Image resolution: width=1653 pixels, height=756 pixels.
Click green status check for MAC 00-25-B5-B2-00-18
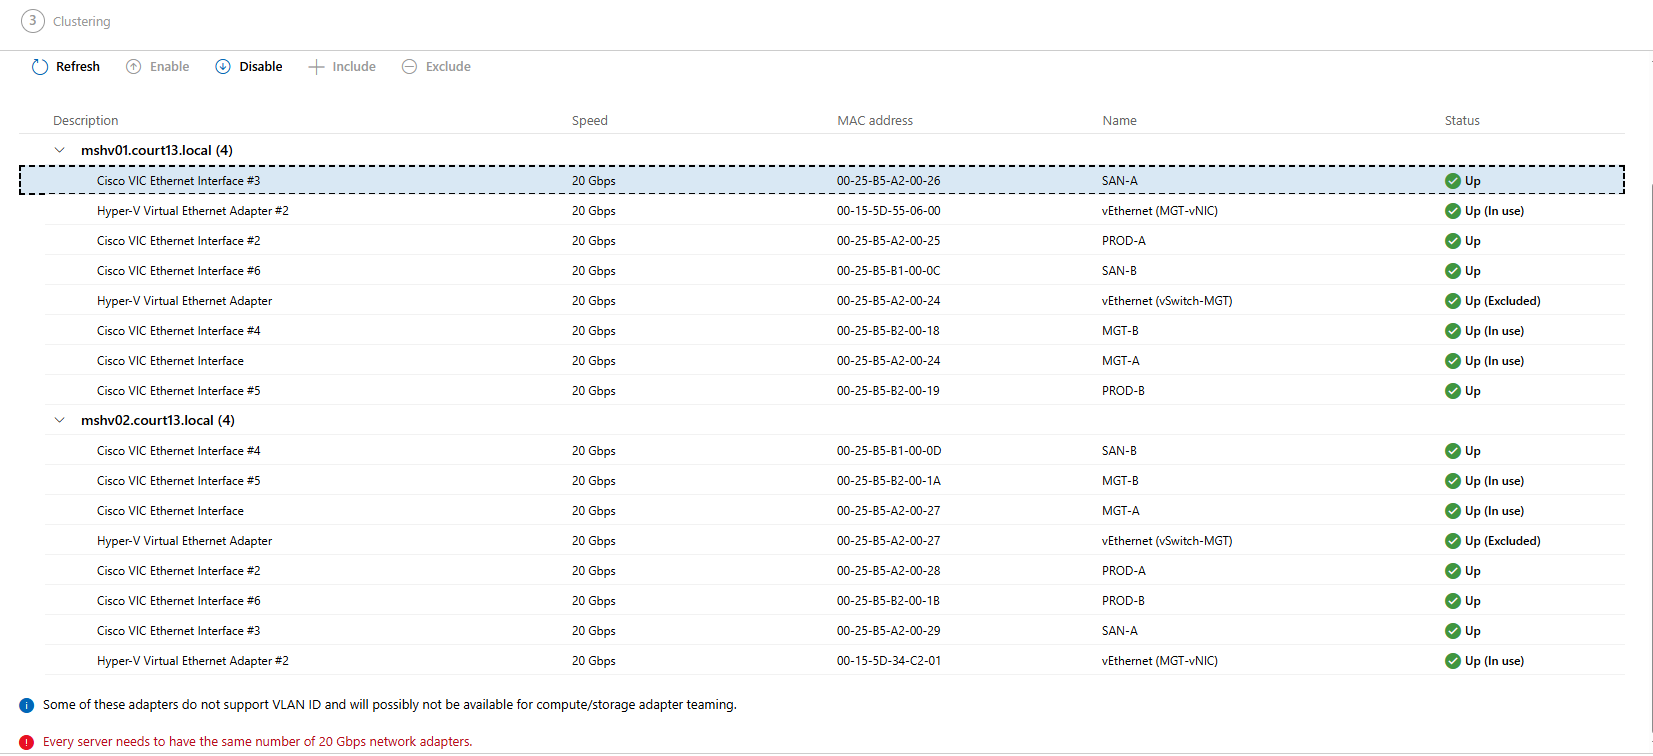coord(1453,331)
